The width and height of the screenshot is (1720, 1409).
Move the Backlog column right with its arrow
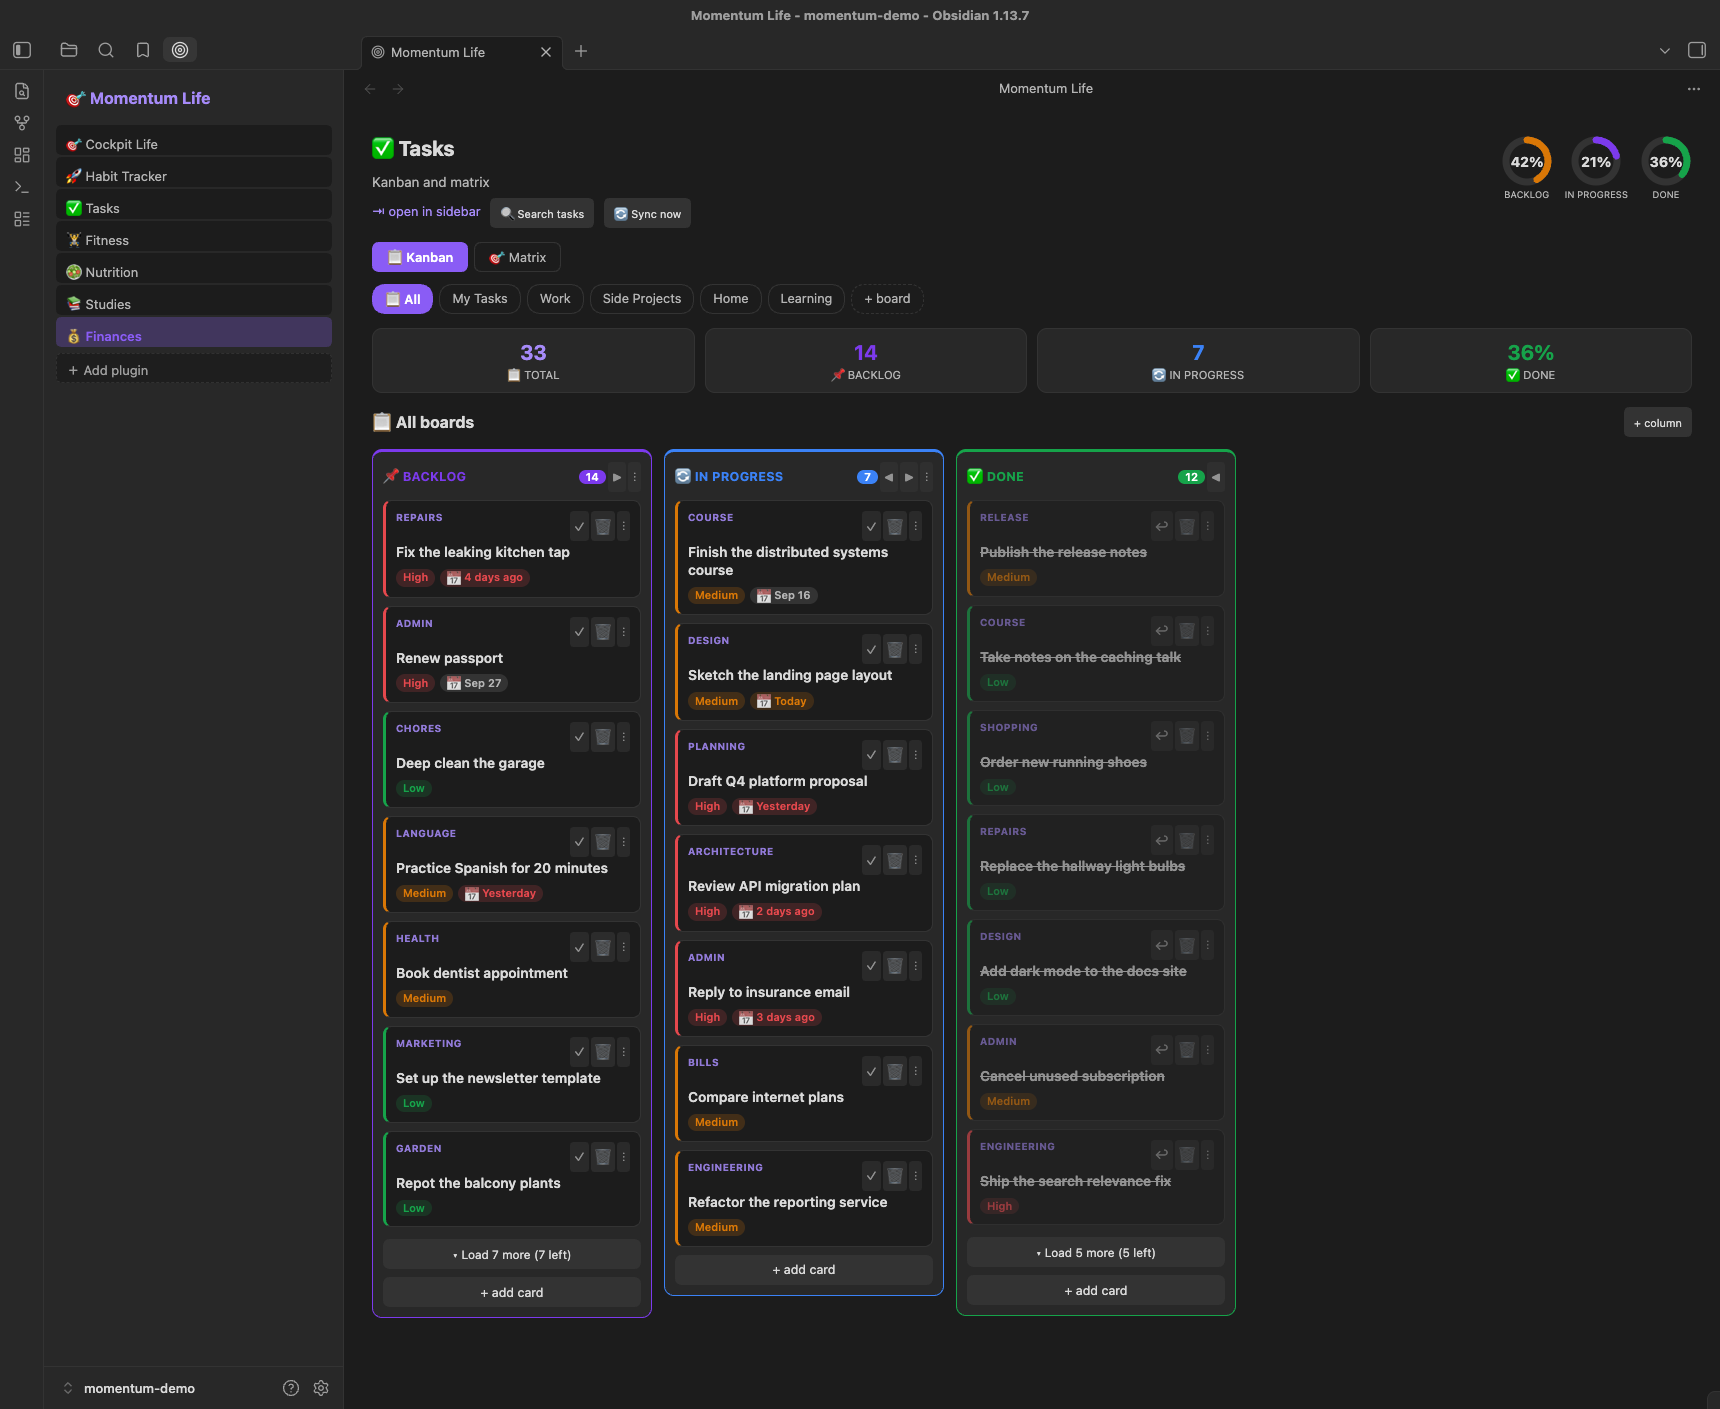click(617, 477)
